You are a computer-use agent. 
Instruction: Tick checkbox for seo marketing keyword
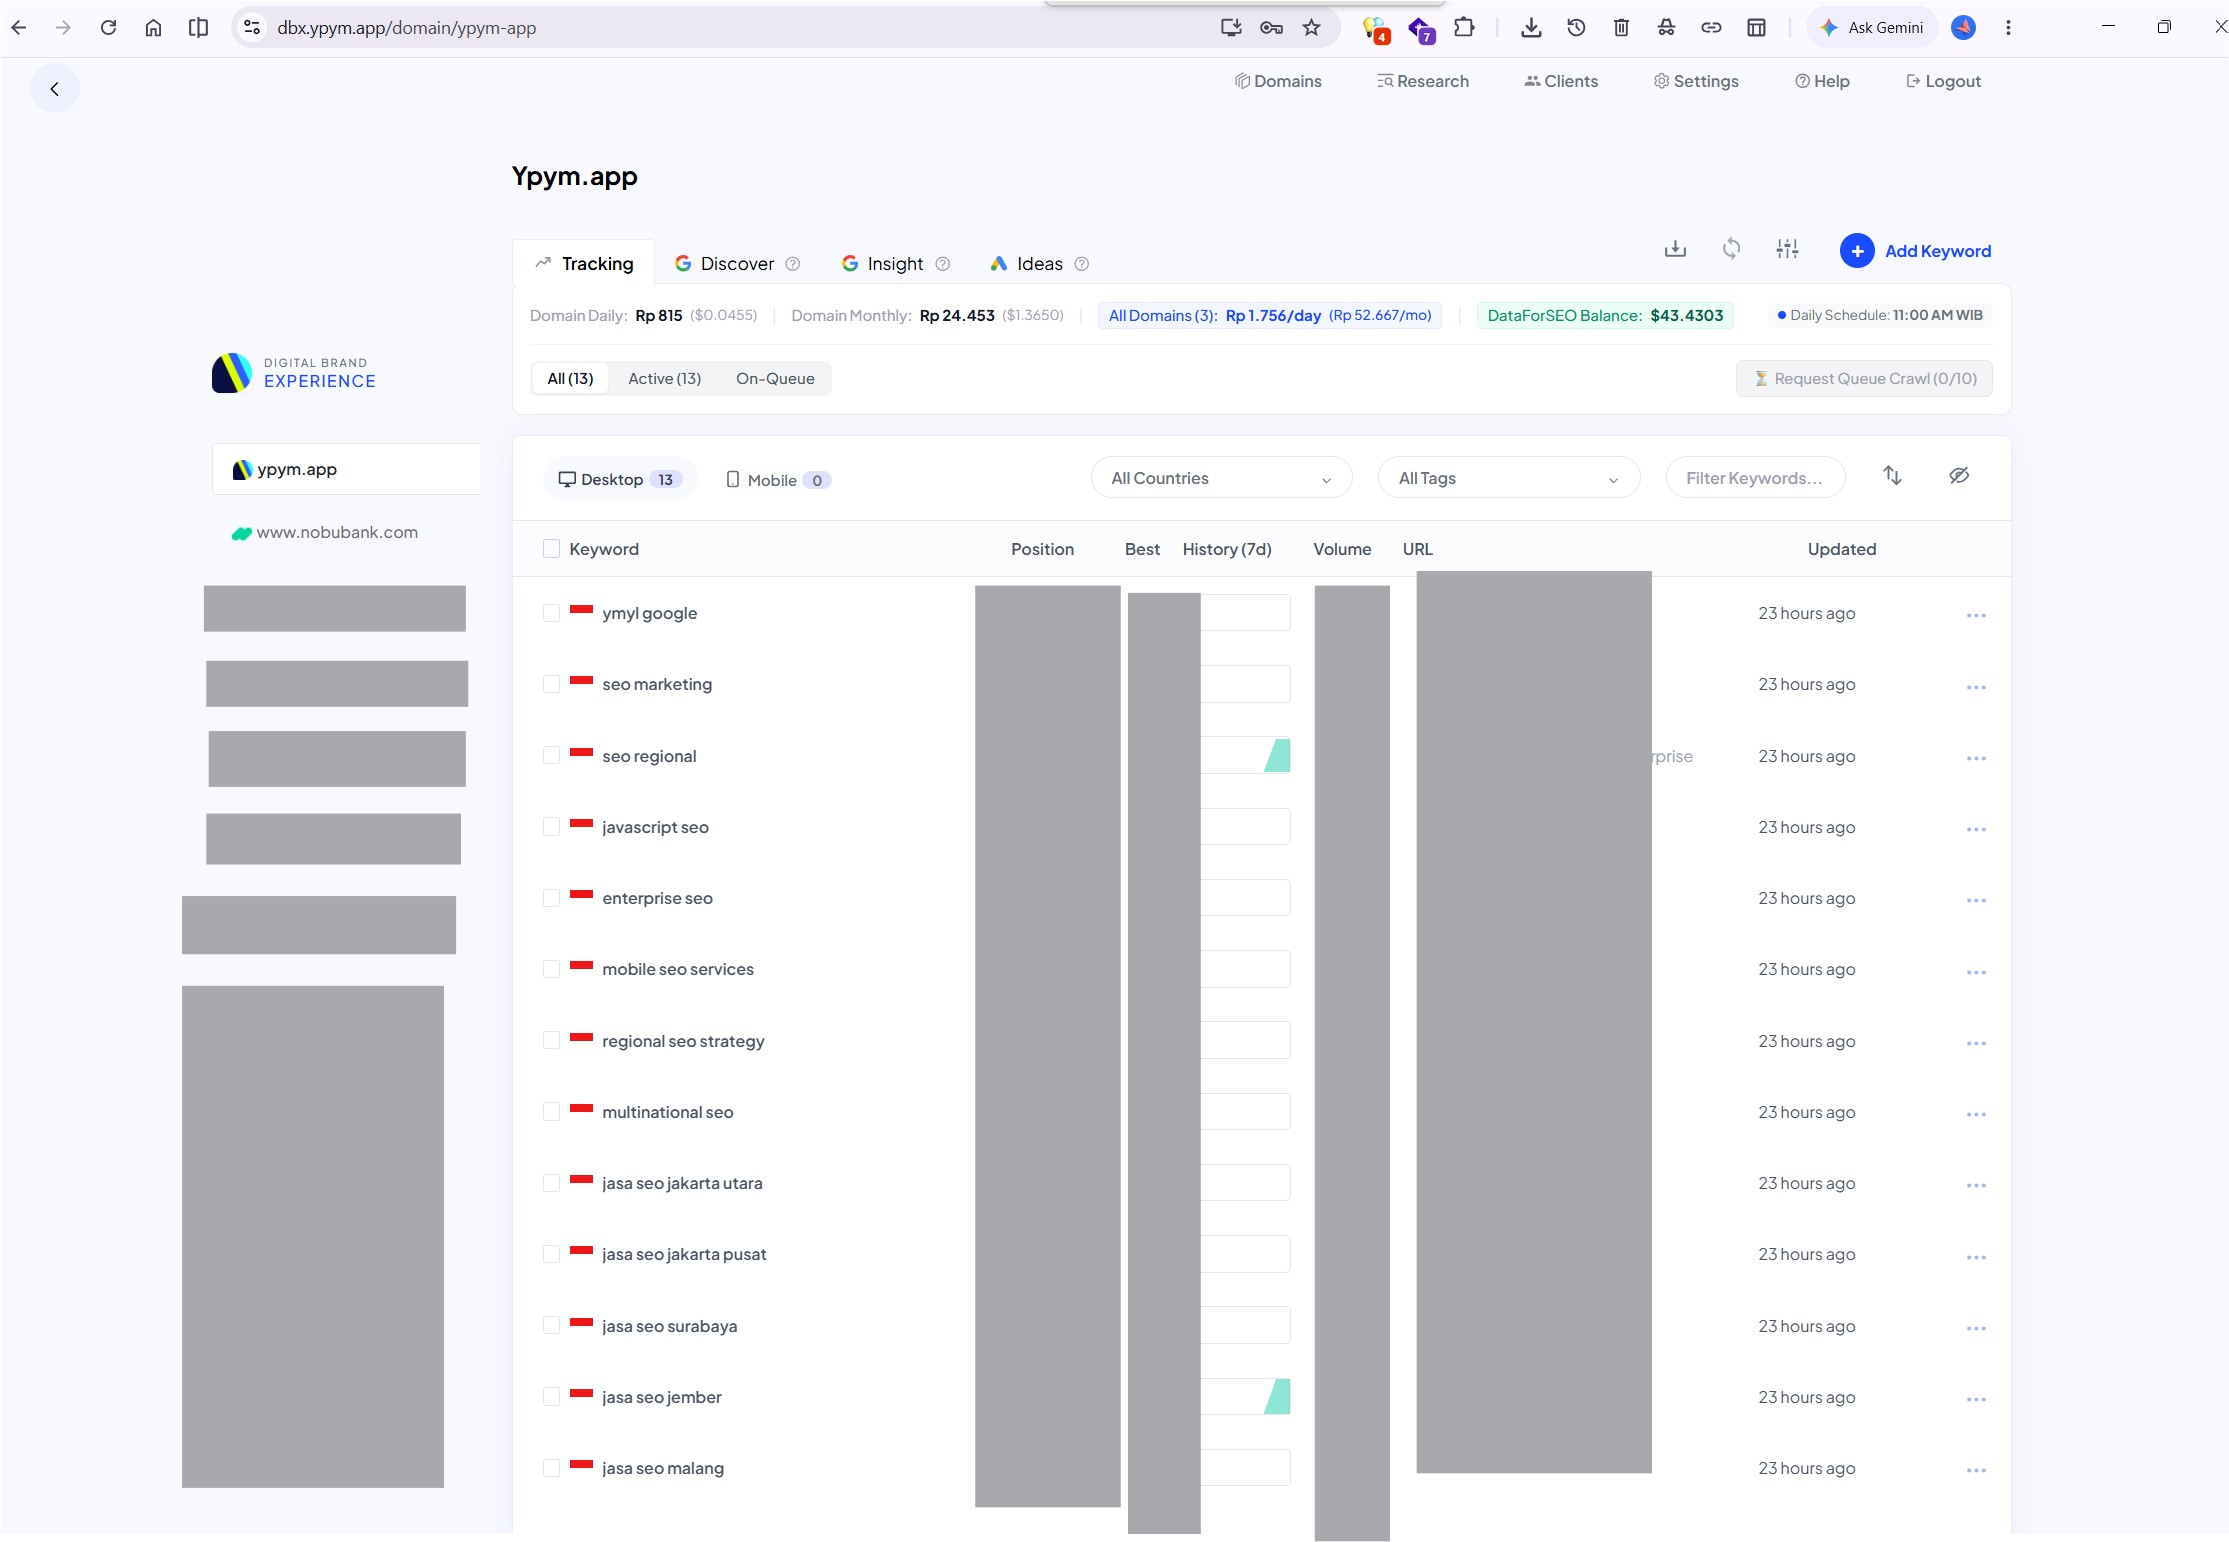[551, 683]
